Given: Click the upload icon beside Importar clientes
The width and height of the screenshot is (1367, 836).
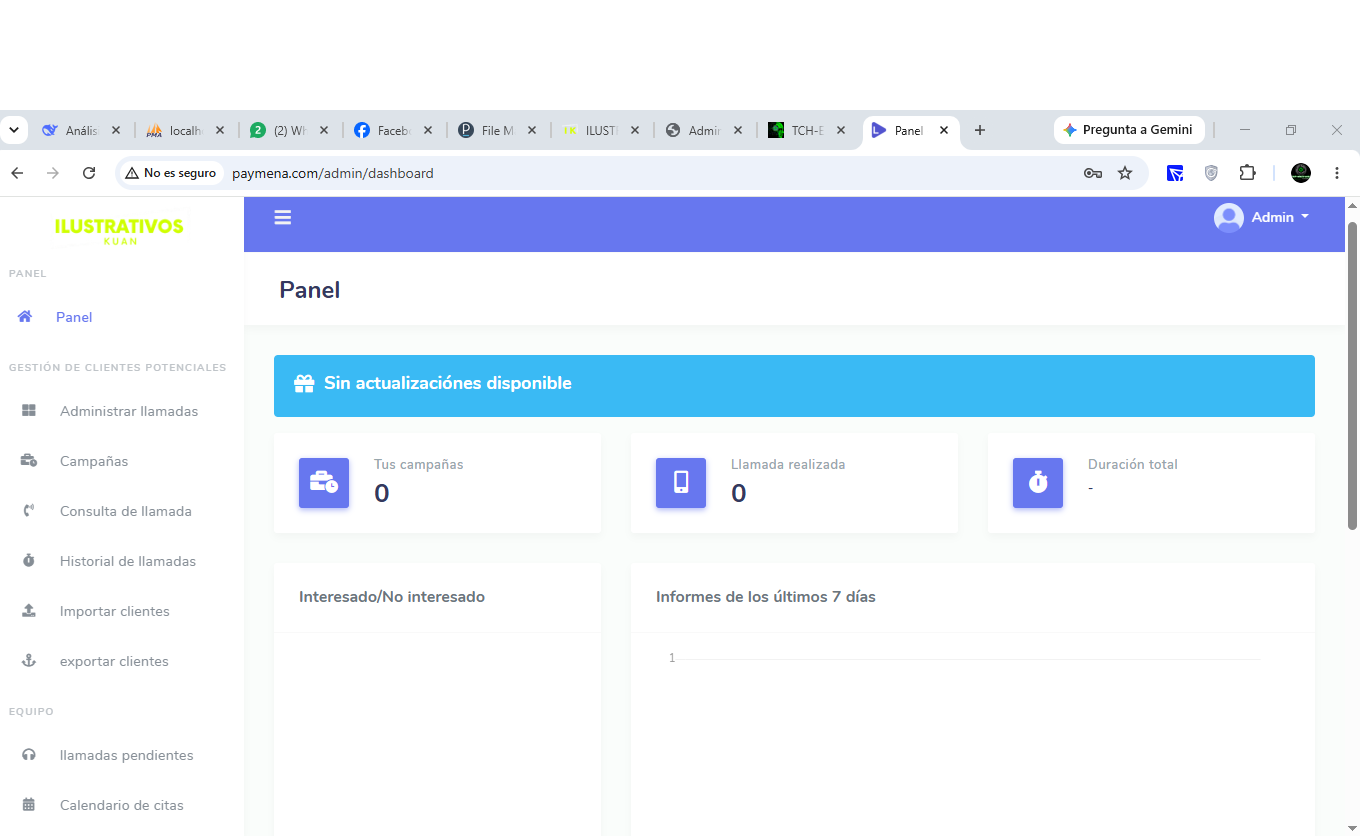Looking at the screenshot, I should pyautogui.click(x=29, y=611).
